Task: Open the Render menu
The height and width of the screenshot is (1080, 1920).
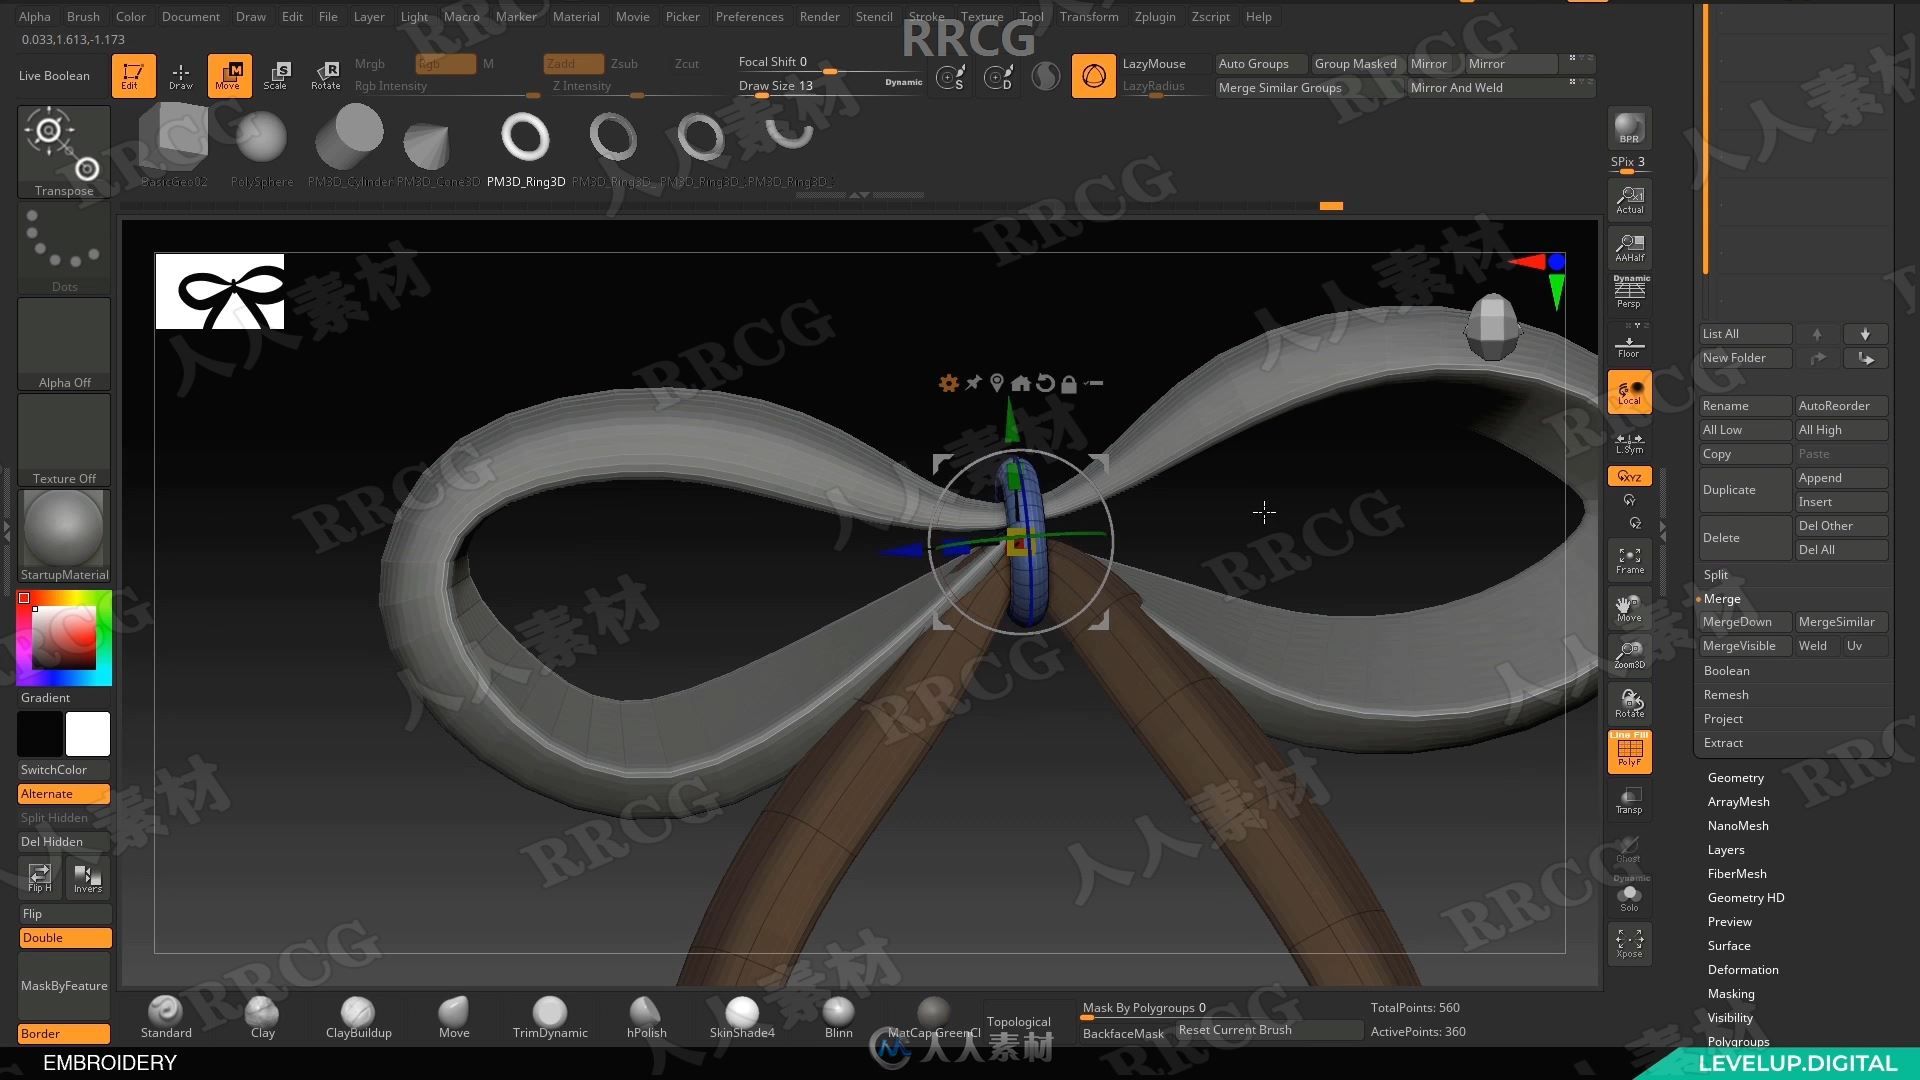Action: (x=819, y=16)
